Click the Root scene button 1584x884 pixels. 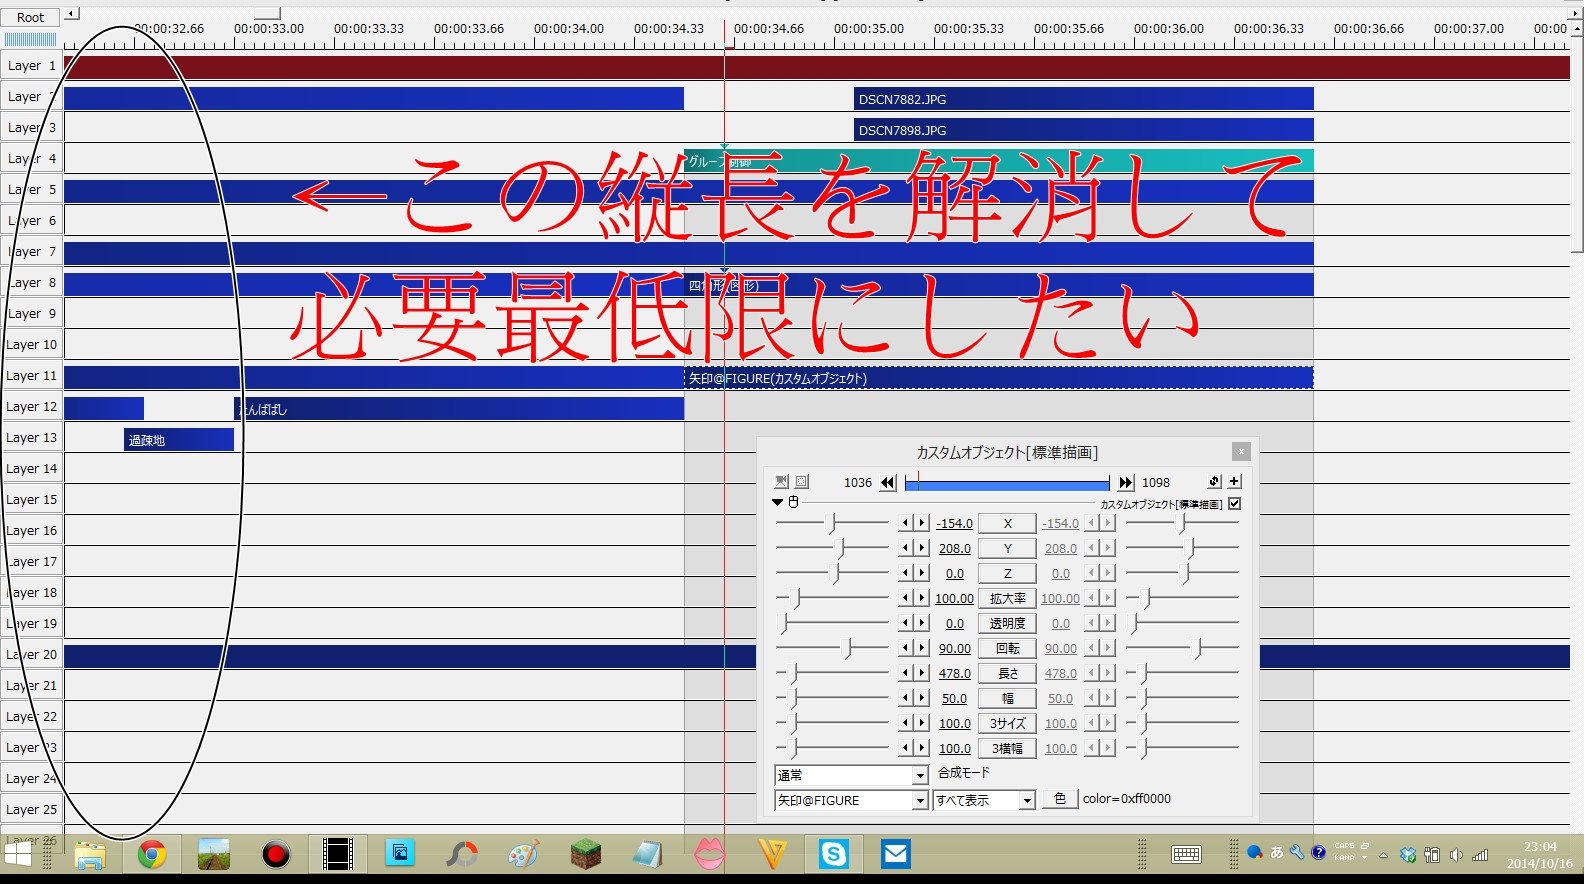[30, 17]
